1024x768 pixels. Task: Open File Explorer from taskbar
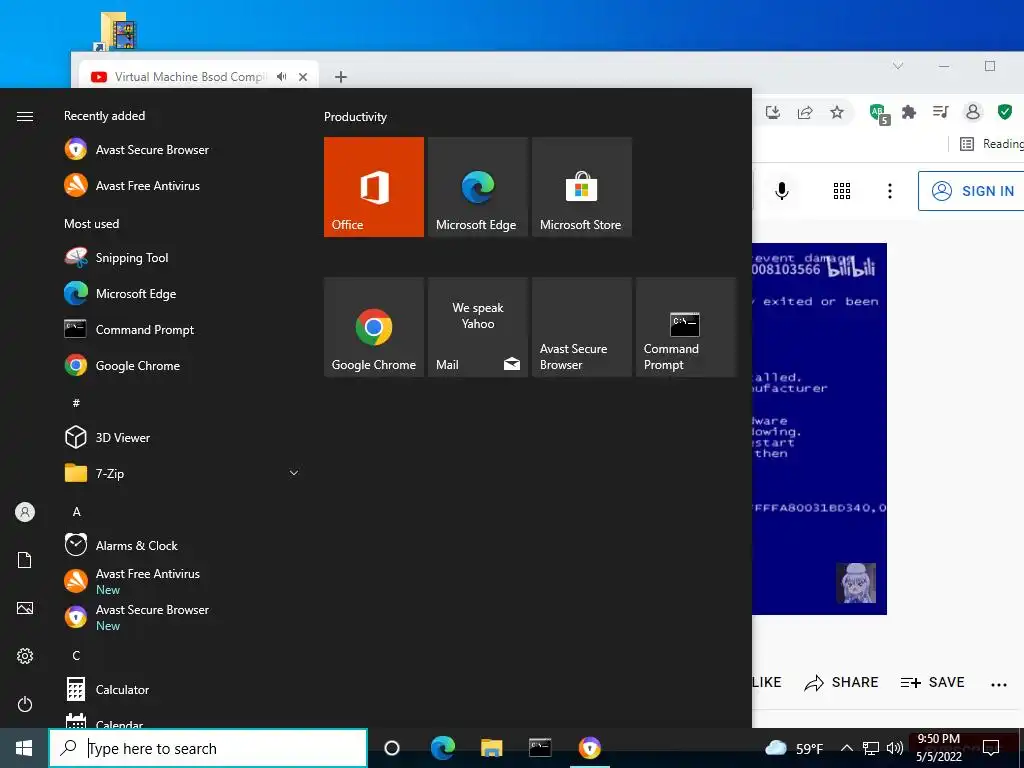click(491, 748)
